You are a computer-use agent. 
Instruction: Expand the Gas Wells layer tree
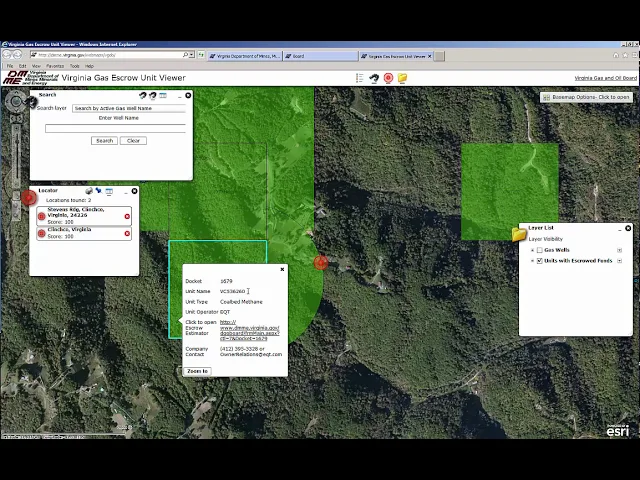tap(533, 250)
